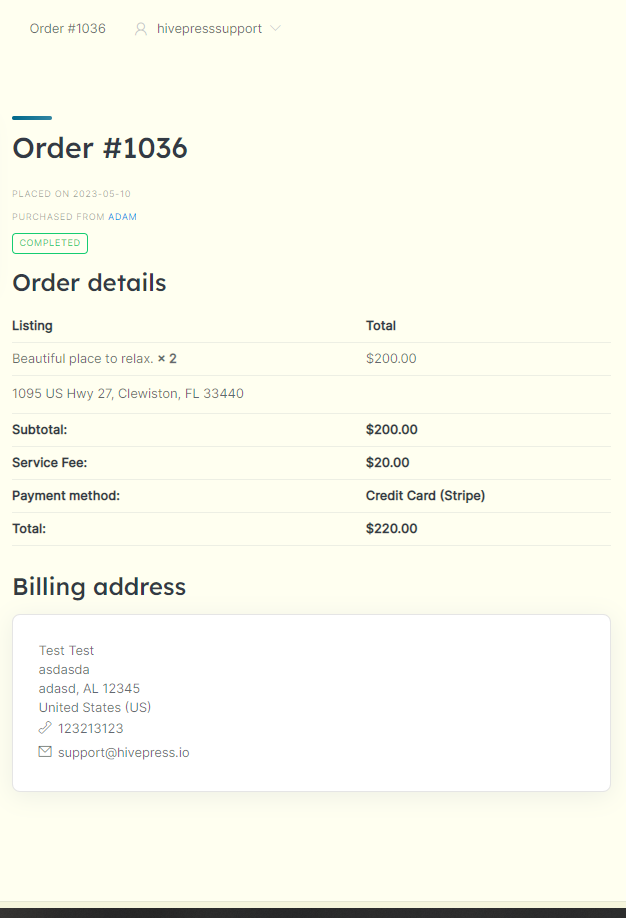Click the Beautiful place to relax listing

coord(83,359)
